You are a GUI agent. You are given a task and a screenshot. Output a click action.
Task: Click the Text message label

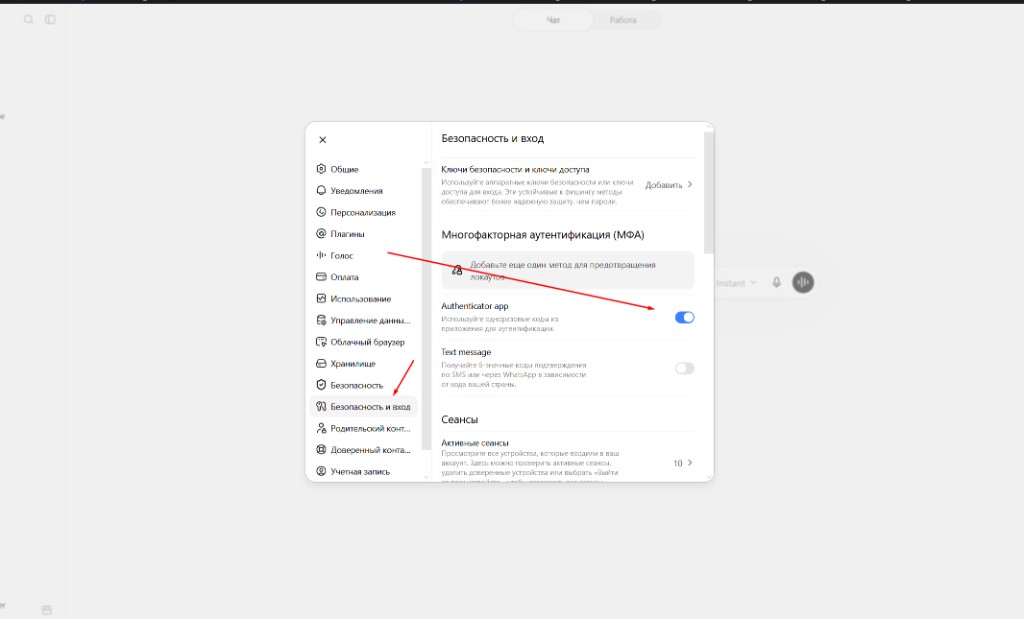pyautogui.click(x=466, y=352)
